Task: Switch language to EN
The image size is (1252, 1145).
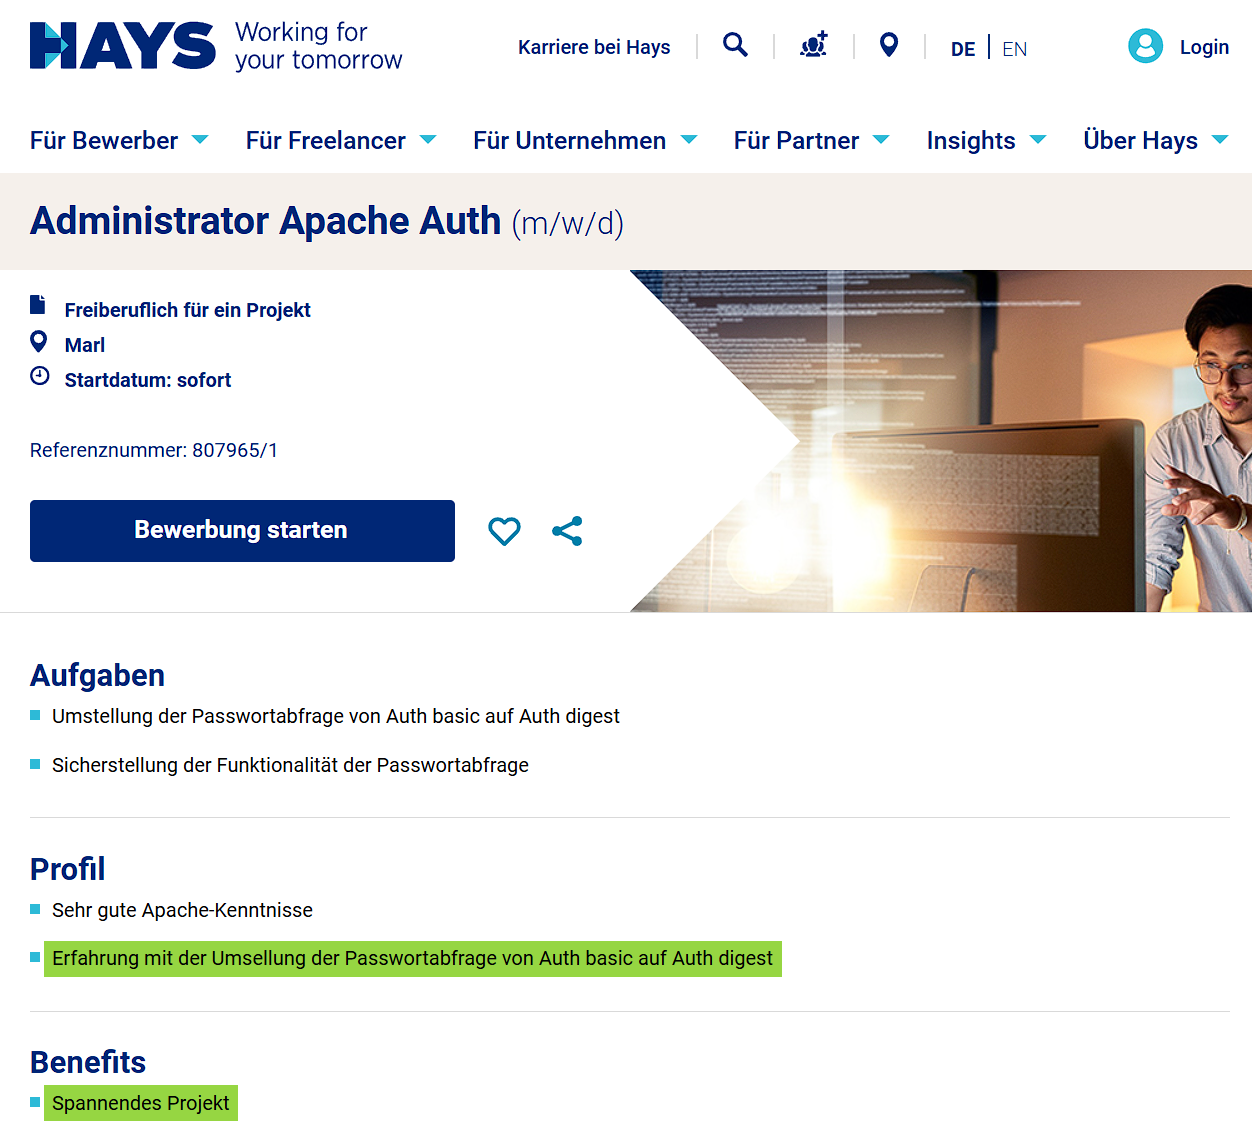Action: pos(1015,49)
